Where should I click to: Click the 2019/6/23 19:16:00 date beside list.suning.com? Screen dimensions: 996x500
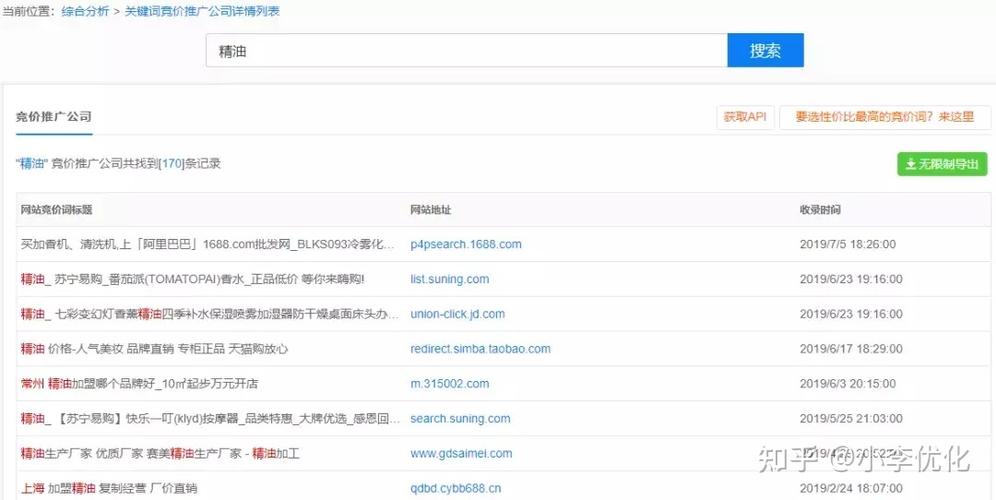click(851, 280)
